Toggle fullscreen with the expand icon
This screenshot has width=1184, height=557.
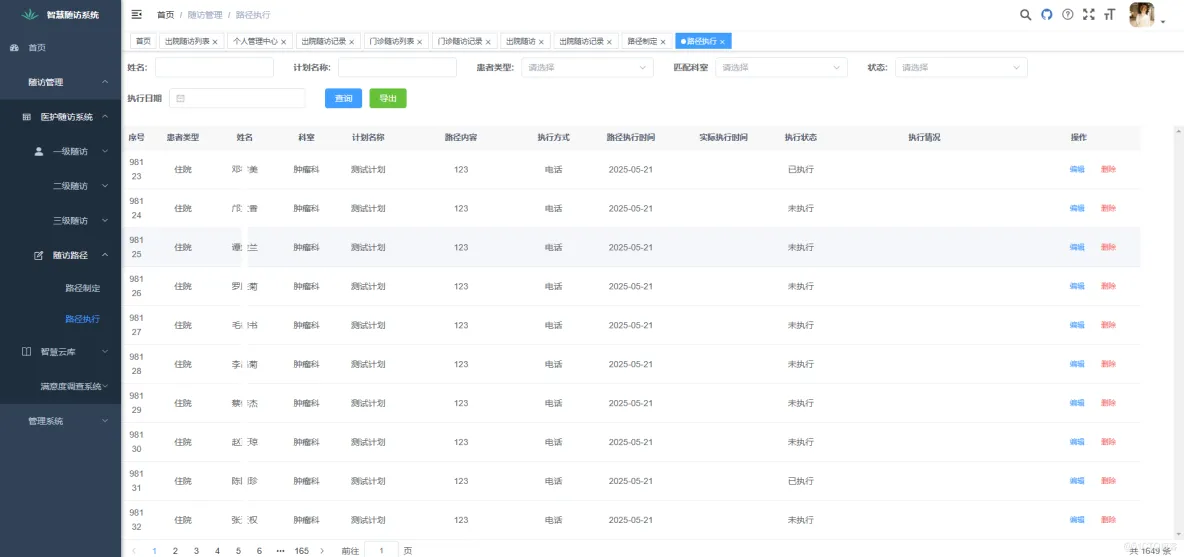1089,14
